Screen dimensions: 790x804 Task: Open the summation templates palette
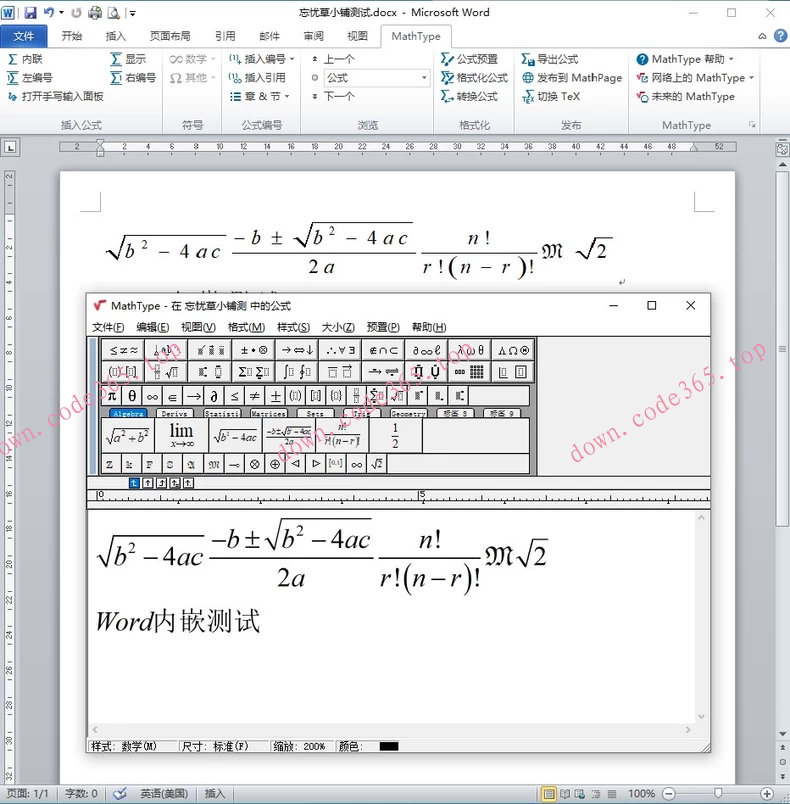click(x=252, y=372)
